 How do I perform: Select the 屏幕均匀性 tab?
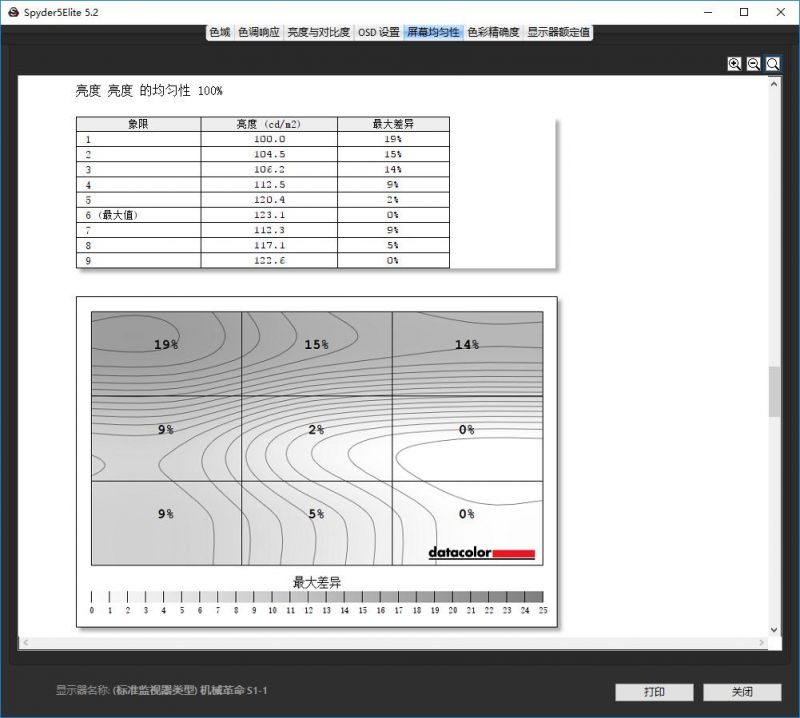click(433, 32)
